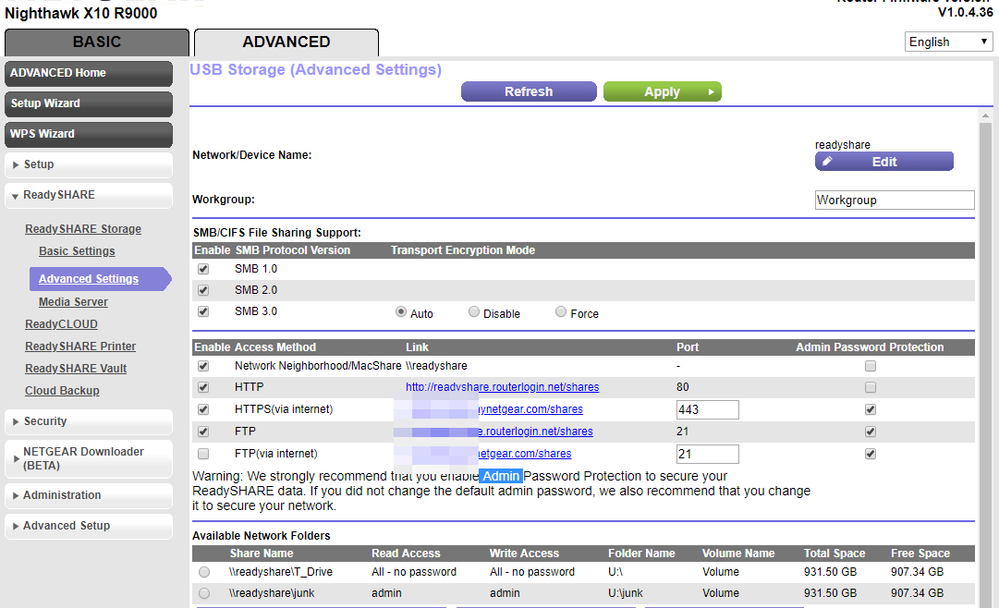
Task: Switch to the ADVANCED tab
Action: click(x=285, y=43)
